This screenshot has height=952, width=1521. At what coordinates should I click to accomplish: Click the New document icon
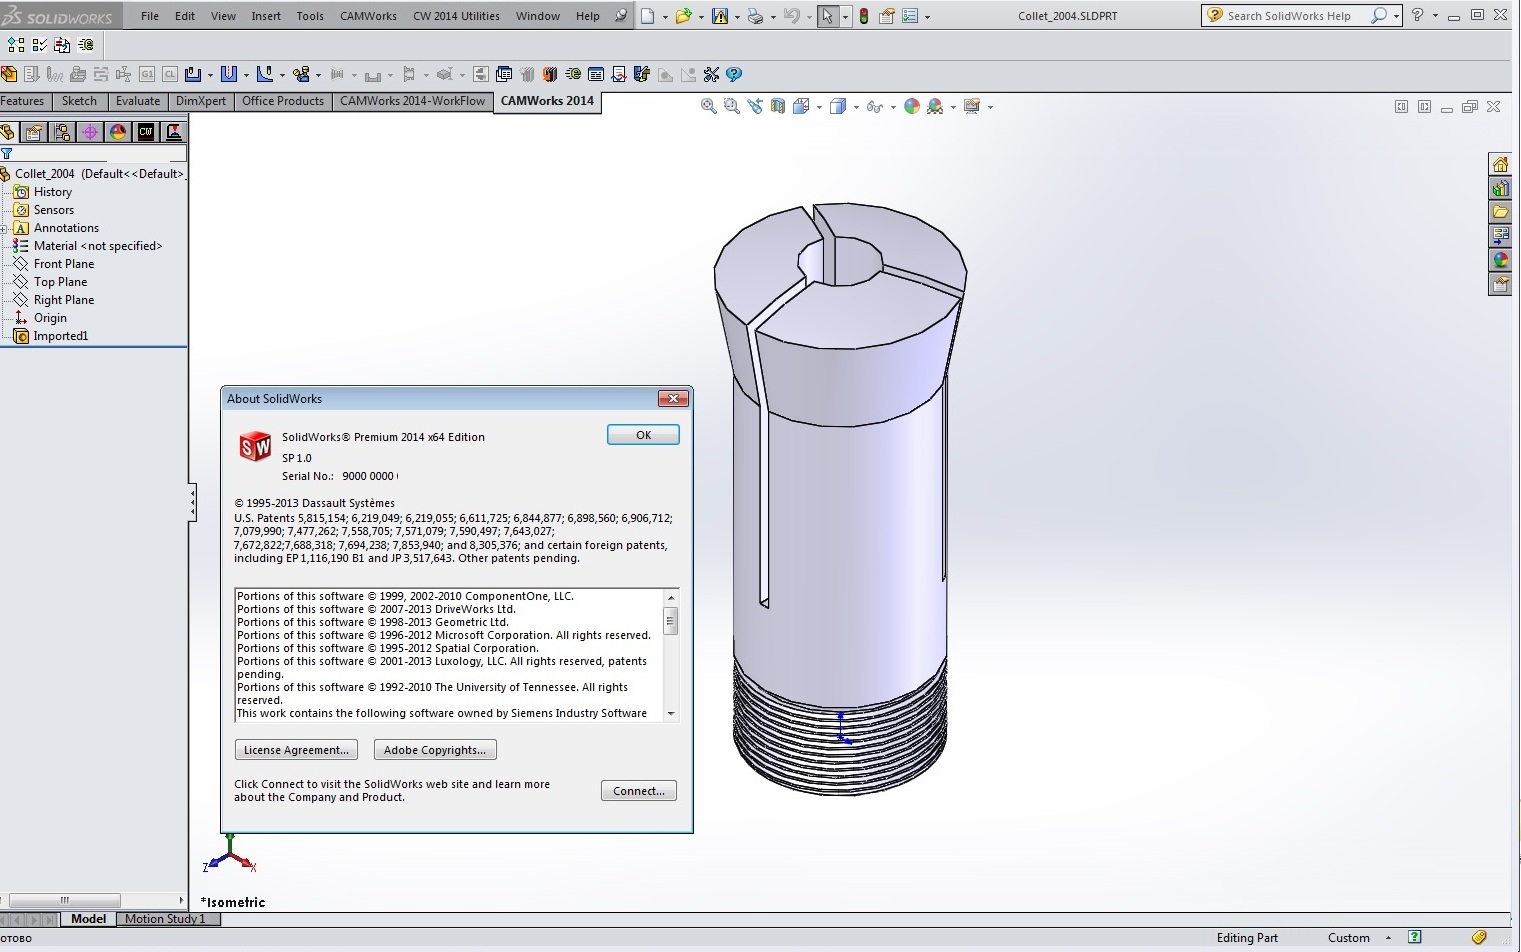click(648, 16)
